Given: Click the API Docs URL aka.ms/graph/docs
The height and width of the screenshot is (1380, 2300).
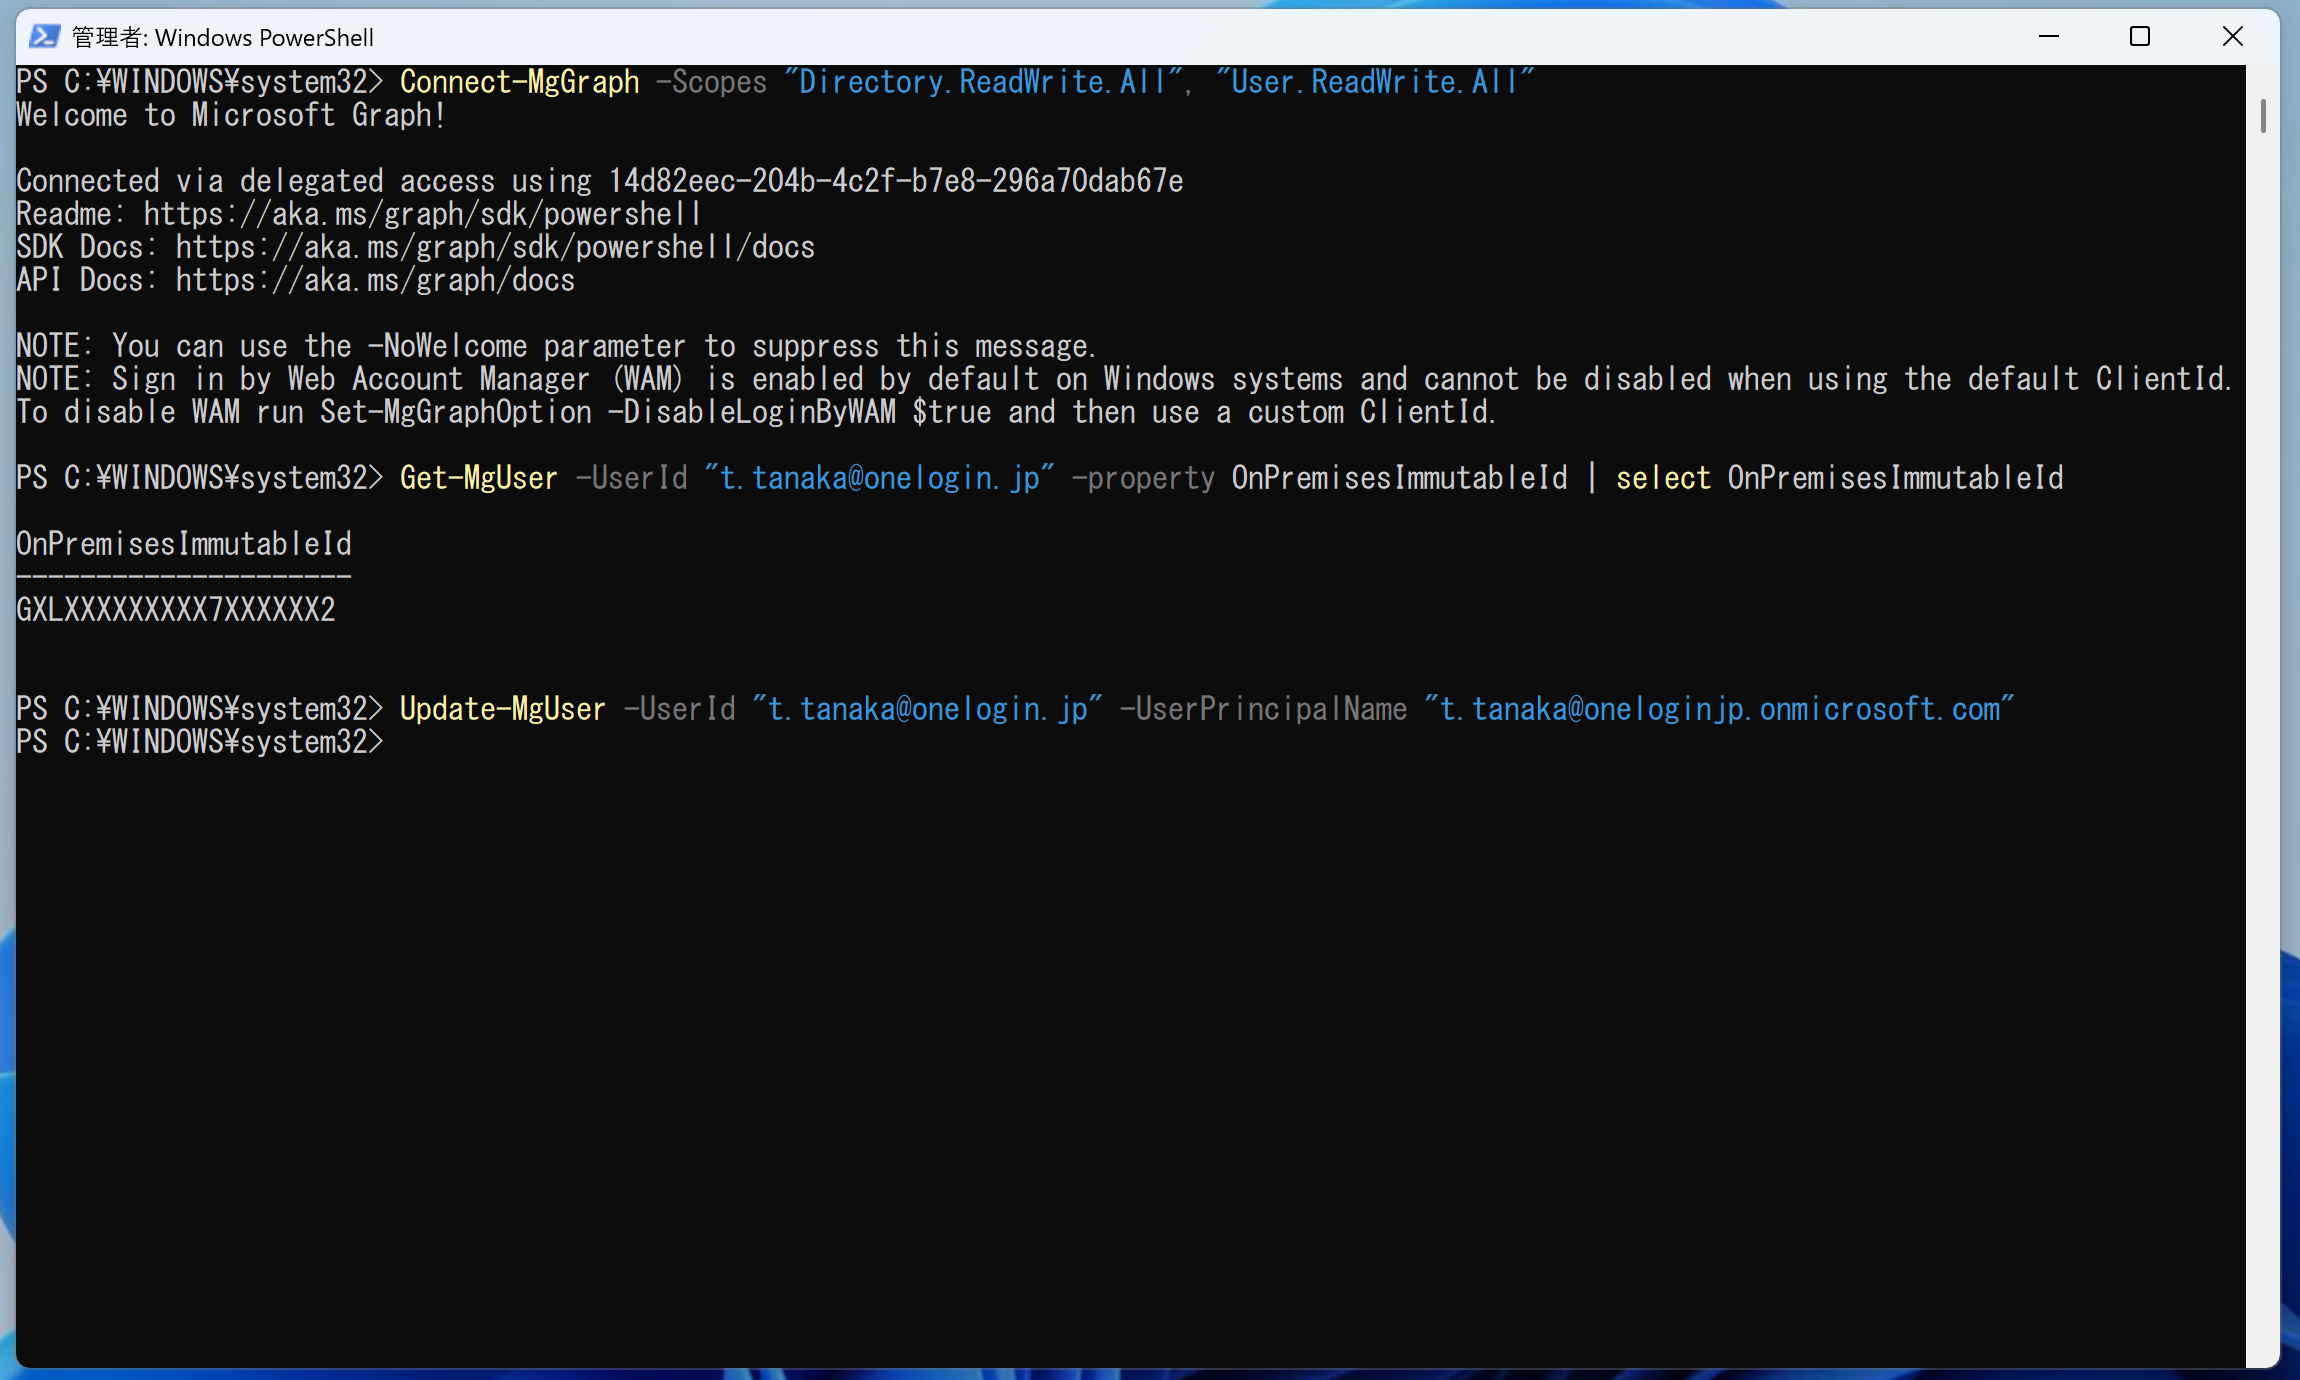Looking at the screenshot, I should [376, 280].
